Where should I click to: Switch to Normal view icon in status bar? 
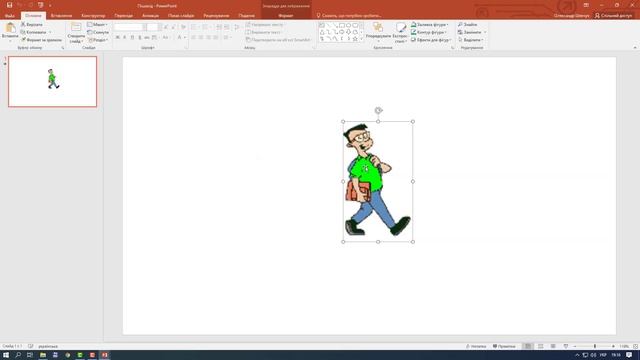point(528,346)
